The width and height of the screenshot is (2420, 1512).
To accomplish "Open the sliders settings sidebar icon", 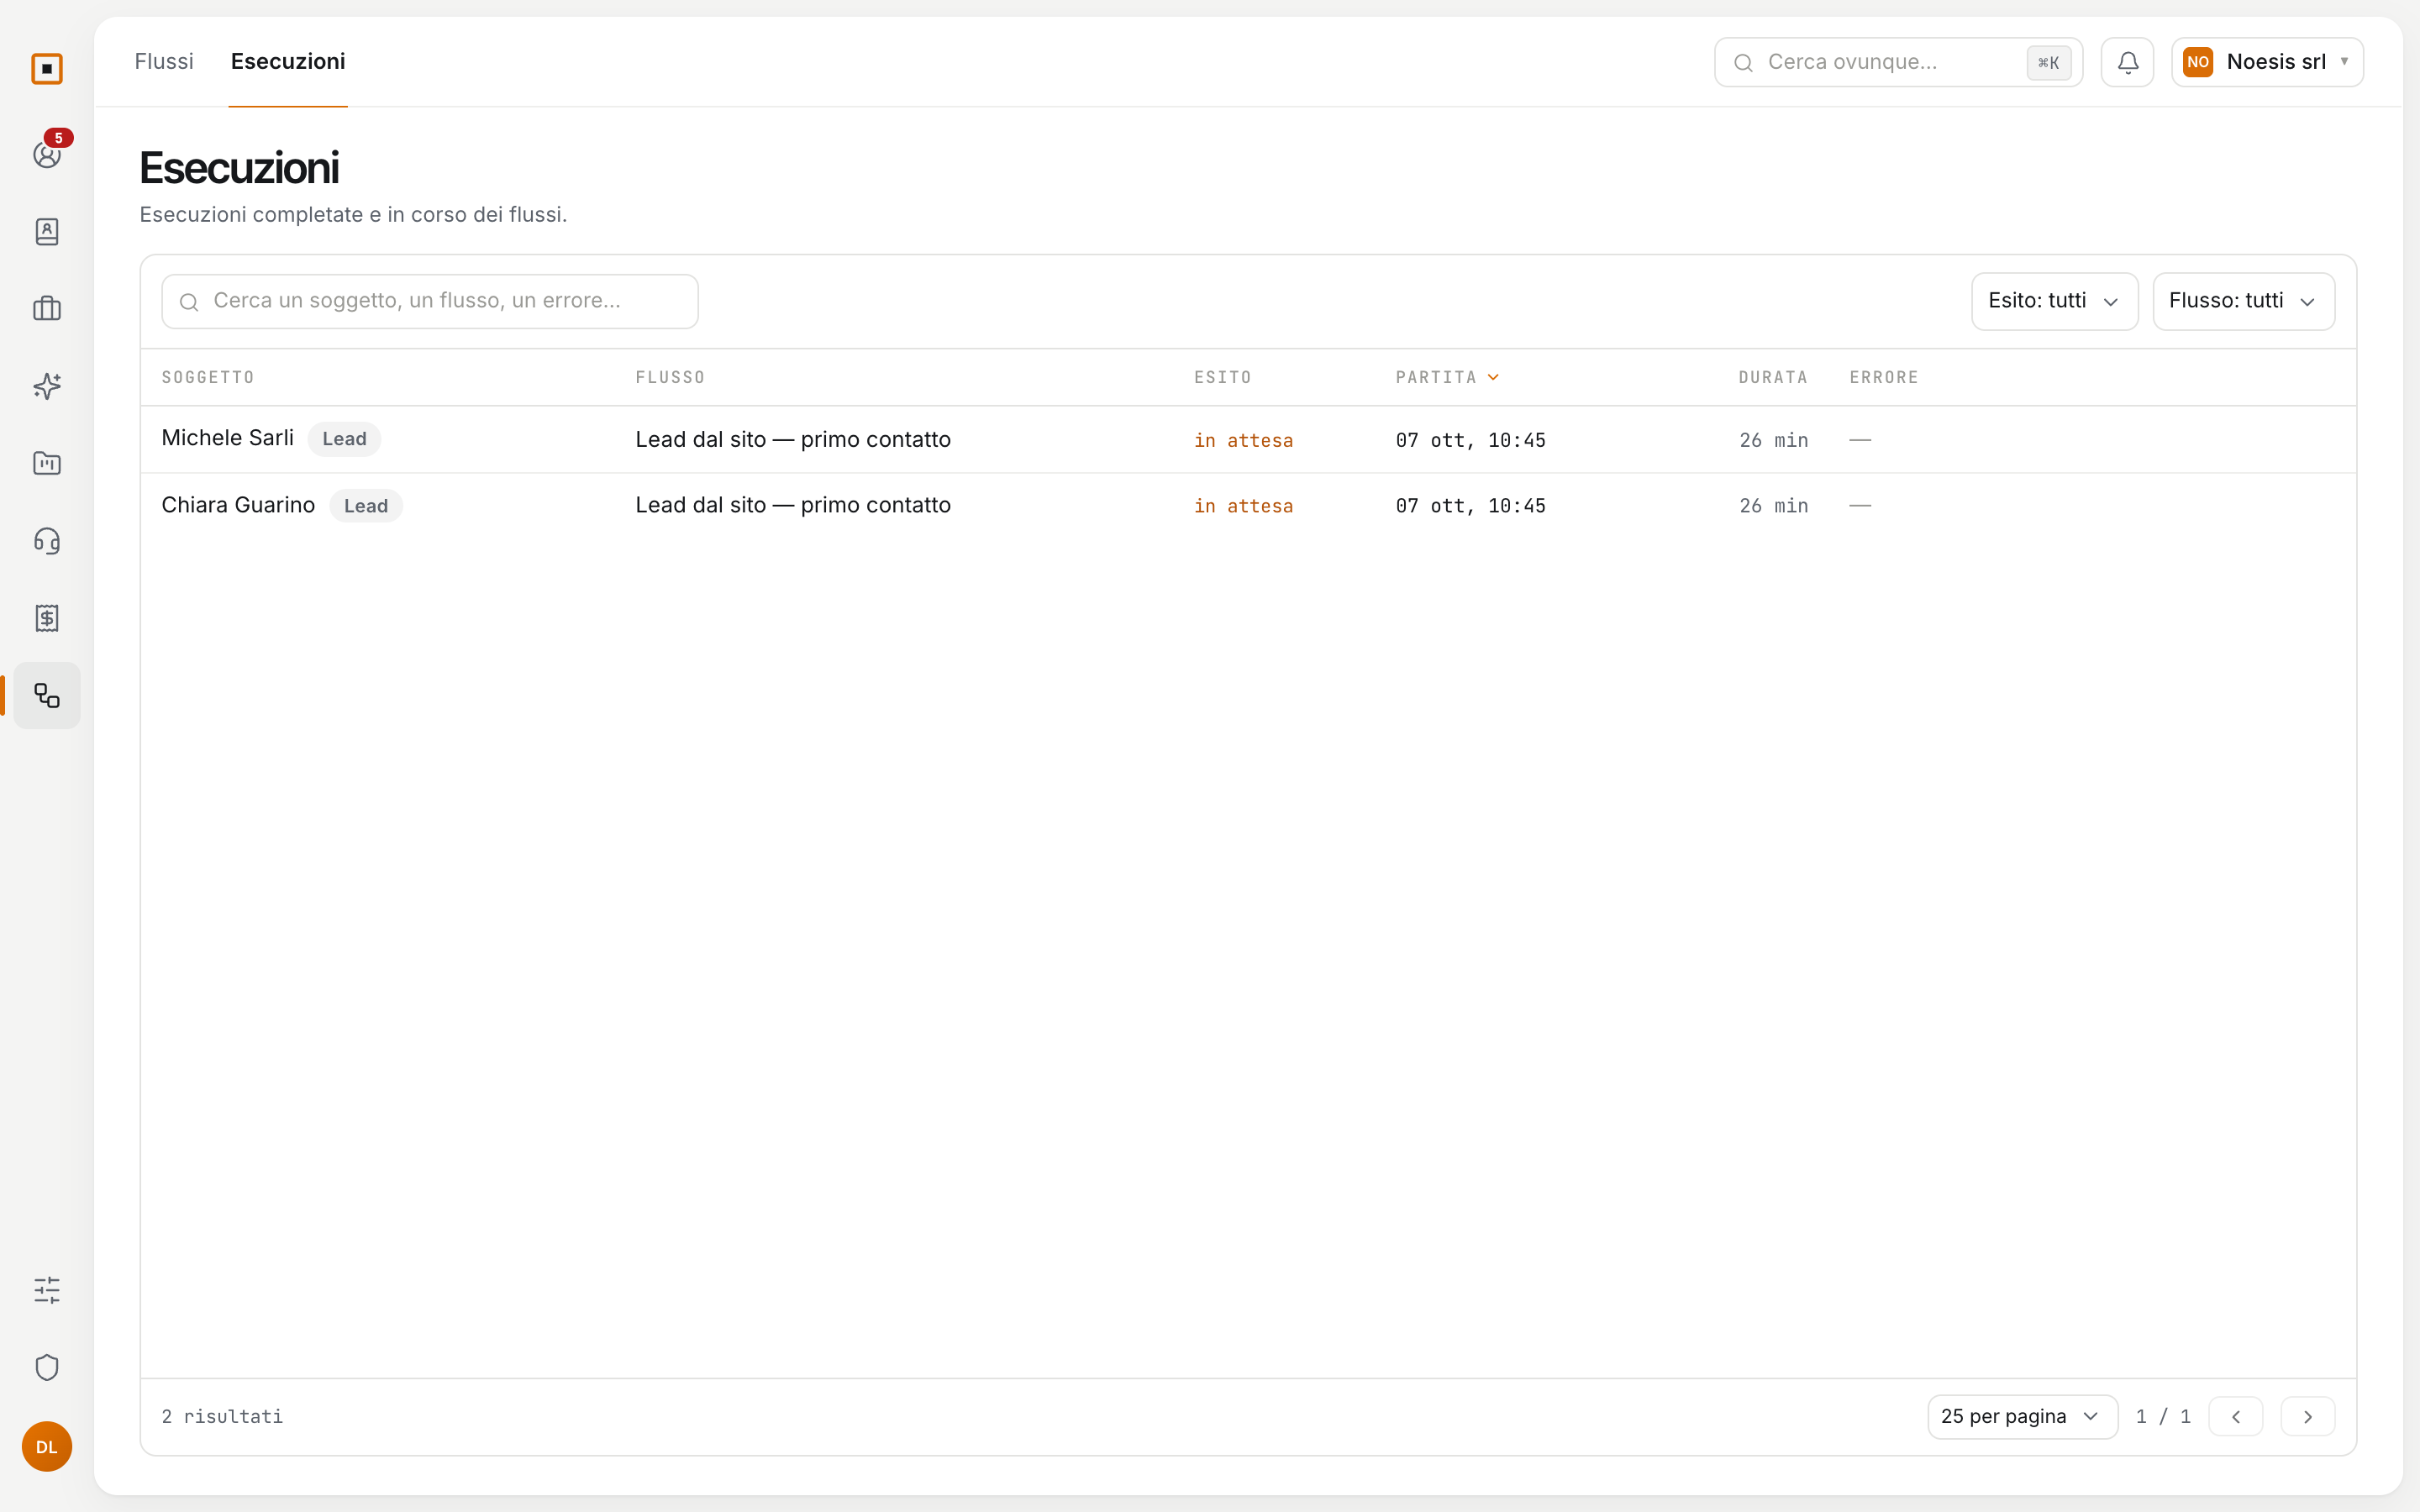I will tap(47, 1290).
